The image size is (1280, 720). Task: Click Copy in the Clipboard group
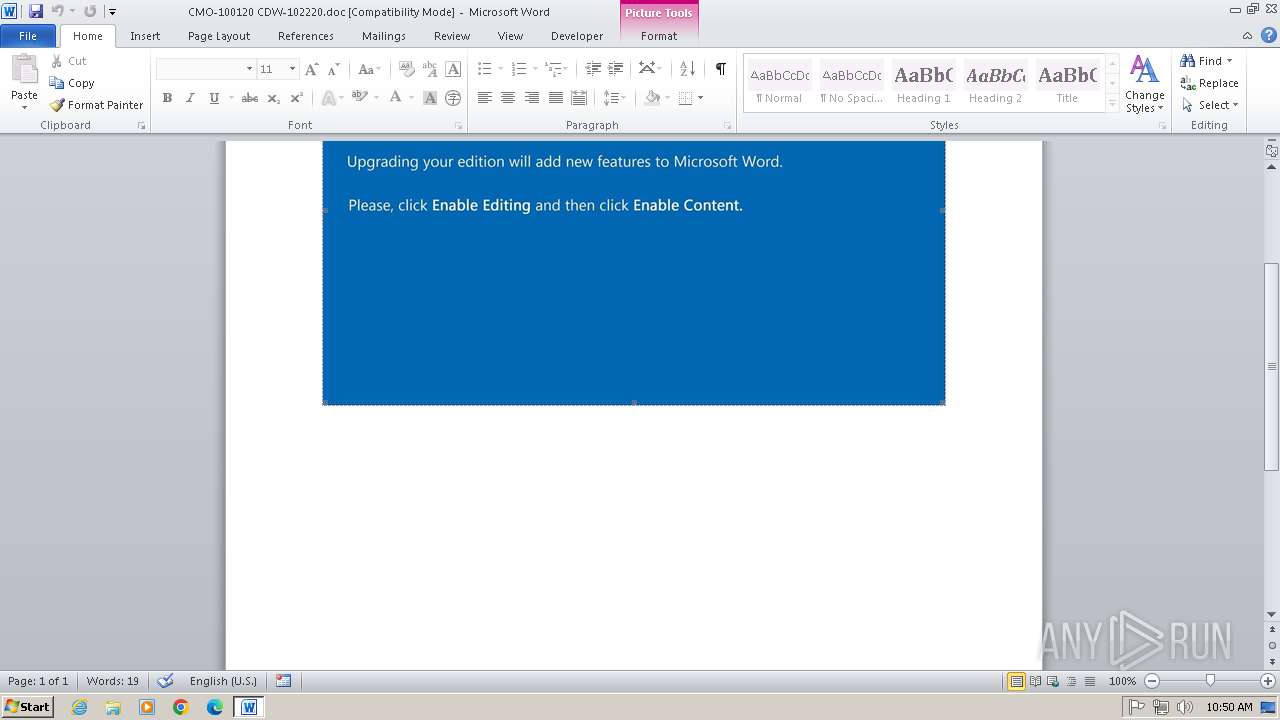tap(72, 83)
